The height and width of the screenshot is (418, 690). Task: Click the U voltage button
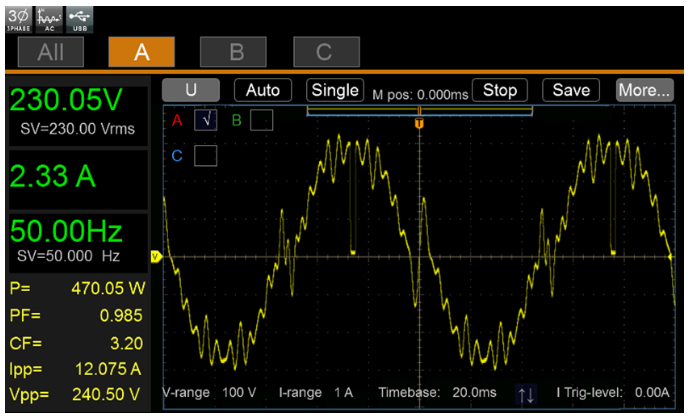point(191,90)
